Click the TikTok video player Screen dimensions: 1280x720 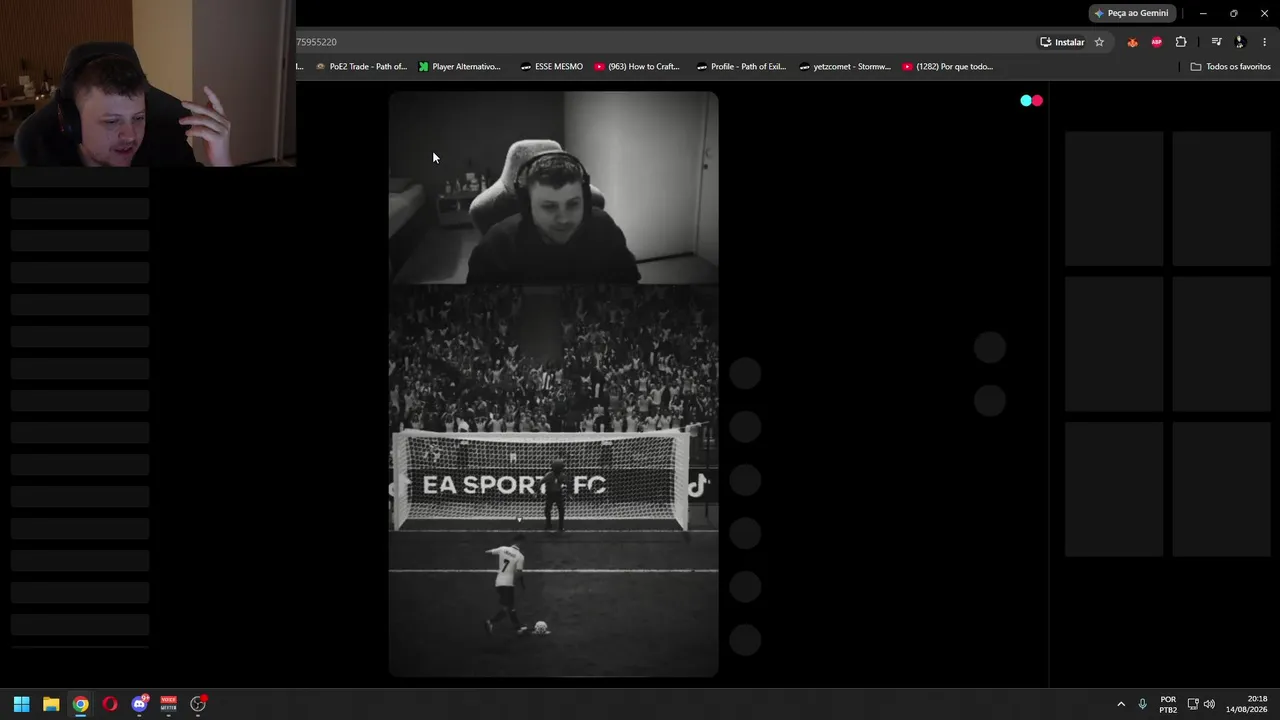(x=553, y=384)
